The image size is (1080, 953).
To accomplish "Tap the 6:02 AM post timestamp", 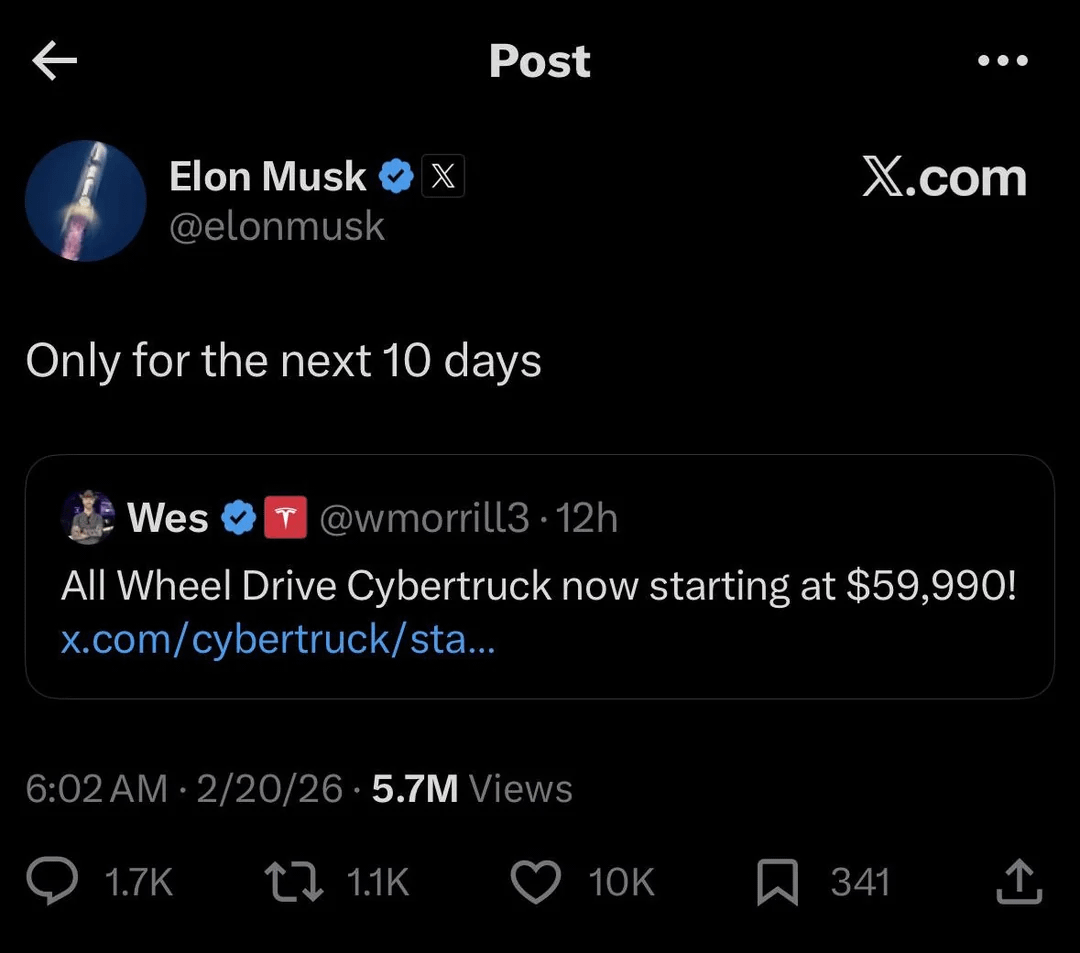I will [x=96, y=789].
